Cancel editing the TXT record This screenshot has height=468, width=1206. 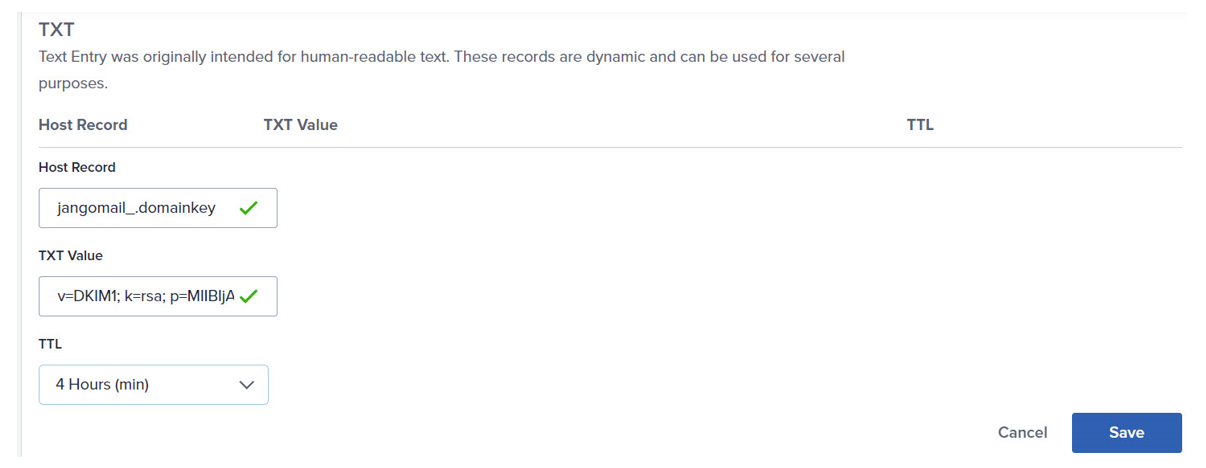1022,432
